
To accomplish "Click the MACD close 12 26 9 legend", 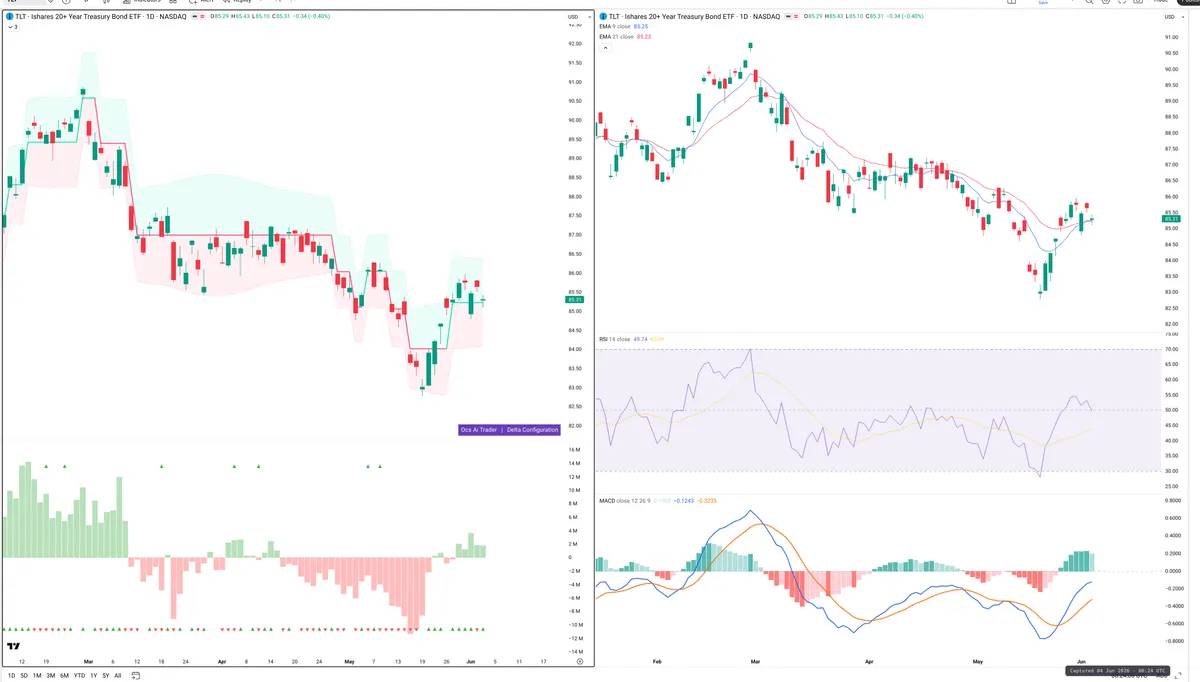I will 626,500.
